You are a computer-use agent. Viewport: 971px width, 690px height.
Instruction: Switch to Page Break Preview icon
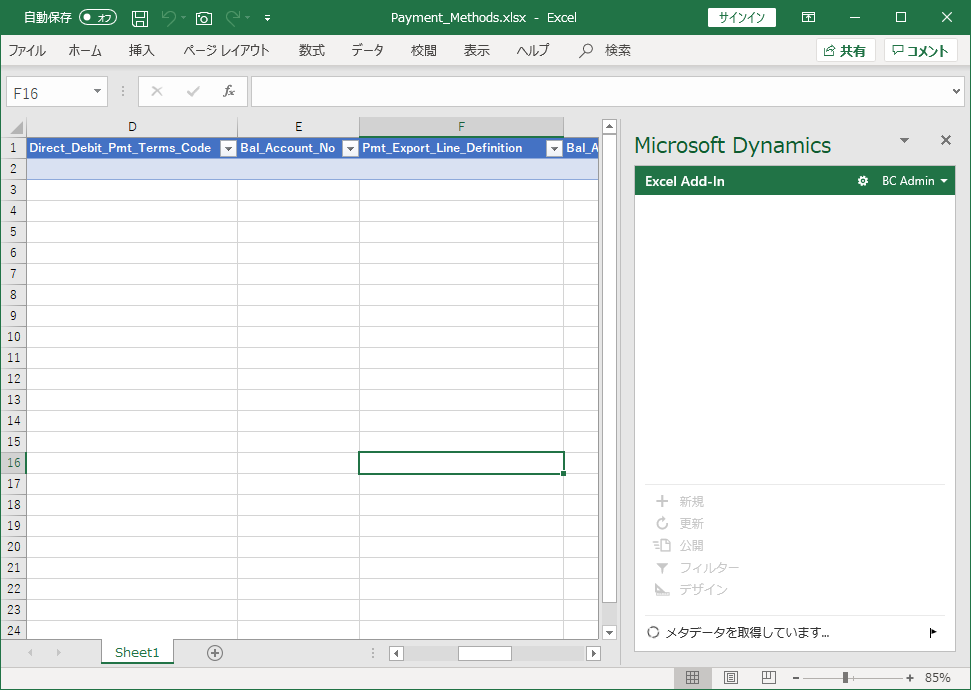click(x=769, y=678)
